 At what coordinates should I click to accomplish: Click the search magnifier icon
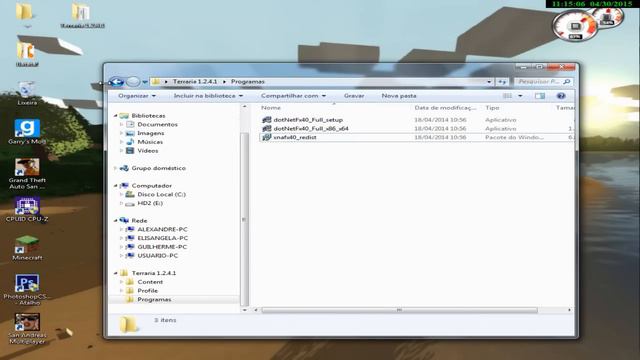click(x=567, y=82)
